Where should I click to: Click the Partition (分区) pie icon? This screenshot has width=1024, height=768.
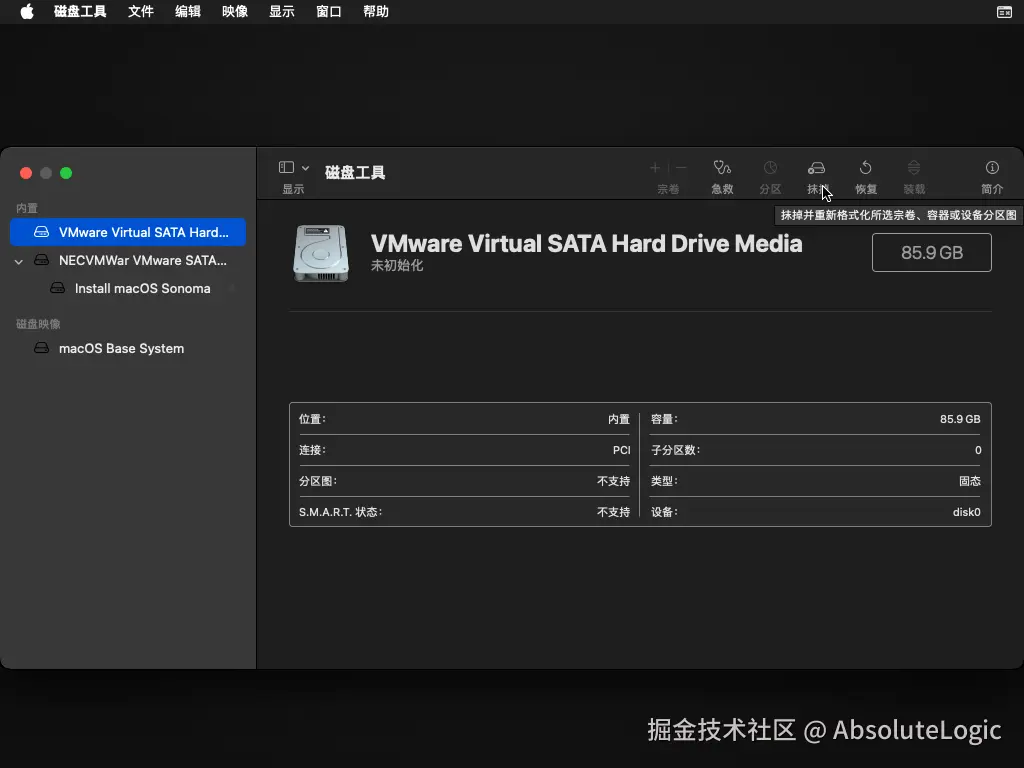click(770, 168)
